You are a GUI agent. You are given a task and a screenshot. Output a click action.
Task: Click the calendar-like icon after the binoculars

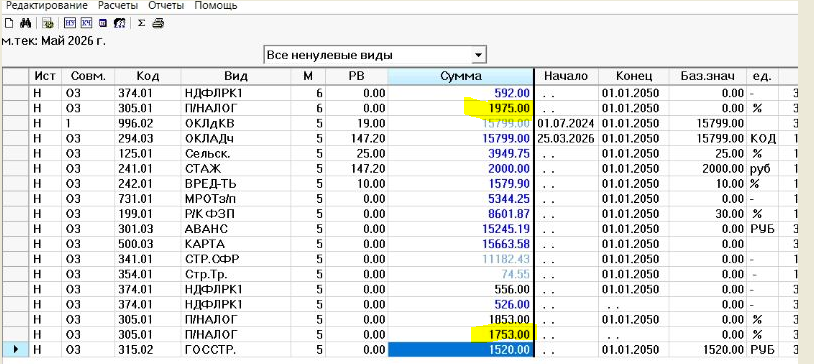(48, 23)
